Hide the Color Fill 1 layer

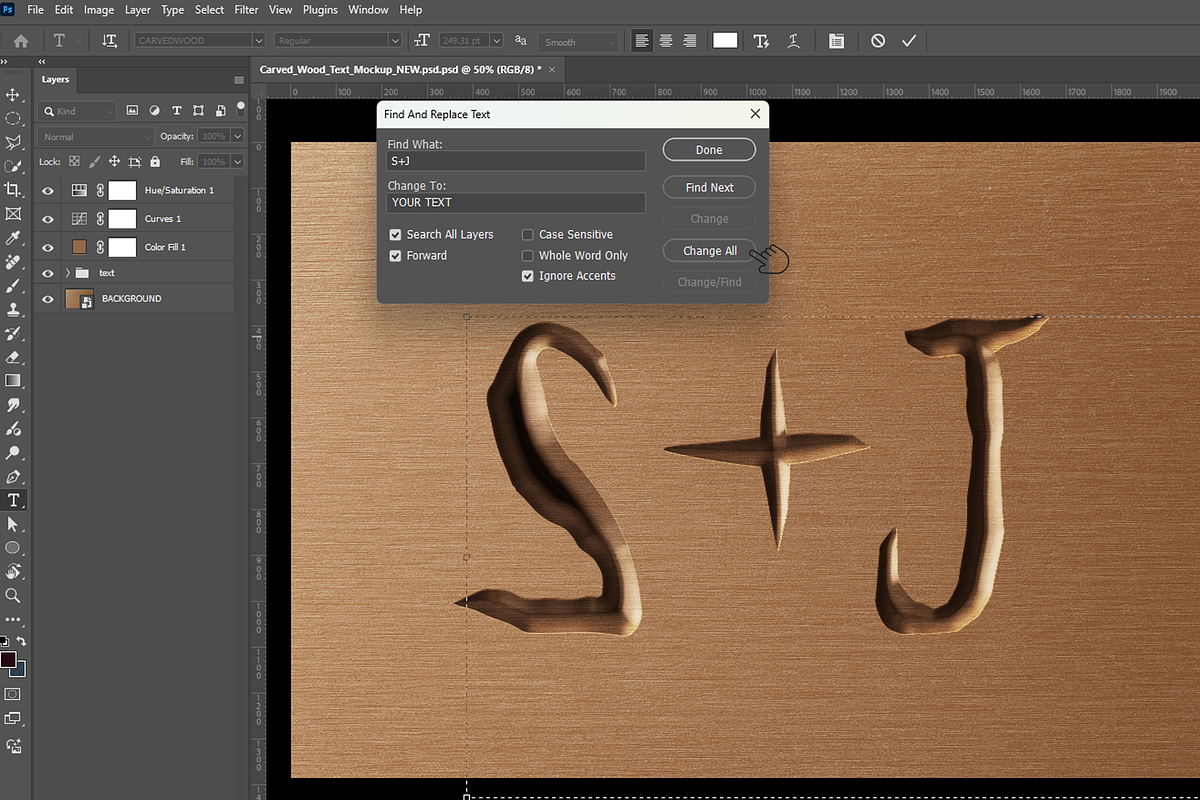pos(48,247)
